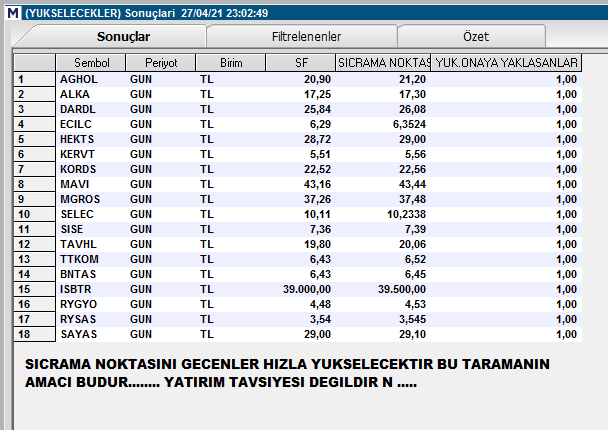
Task: Click the 1,00 value in SAYAS row
Action: click(x=567, y=334)
